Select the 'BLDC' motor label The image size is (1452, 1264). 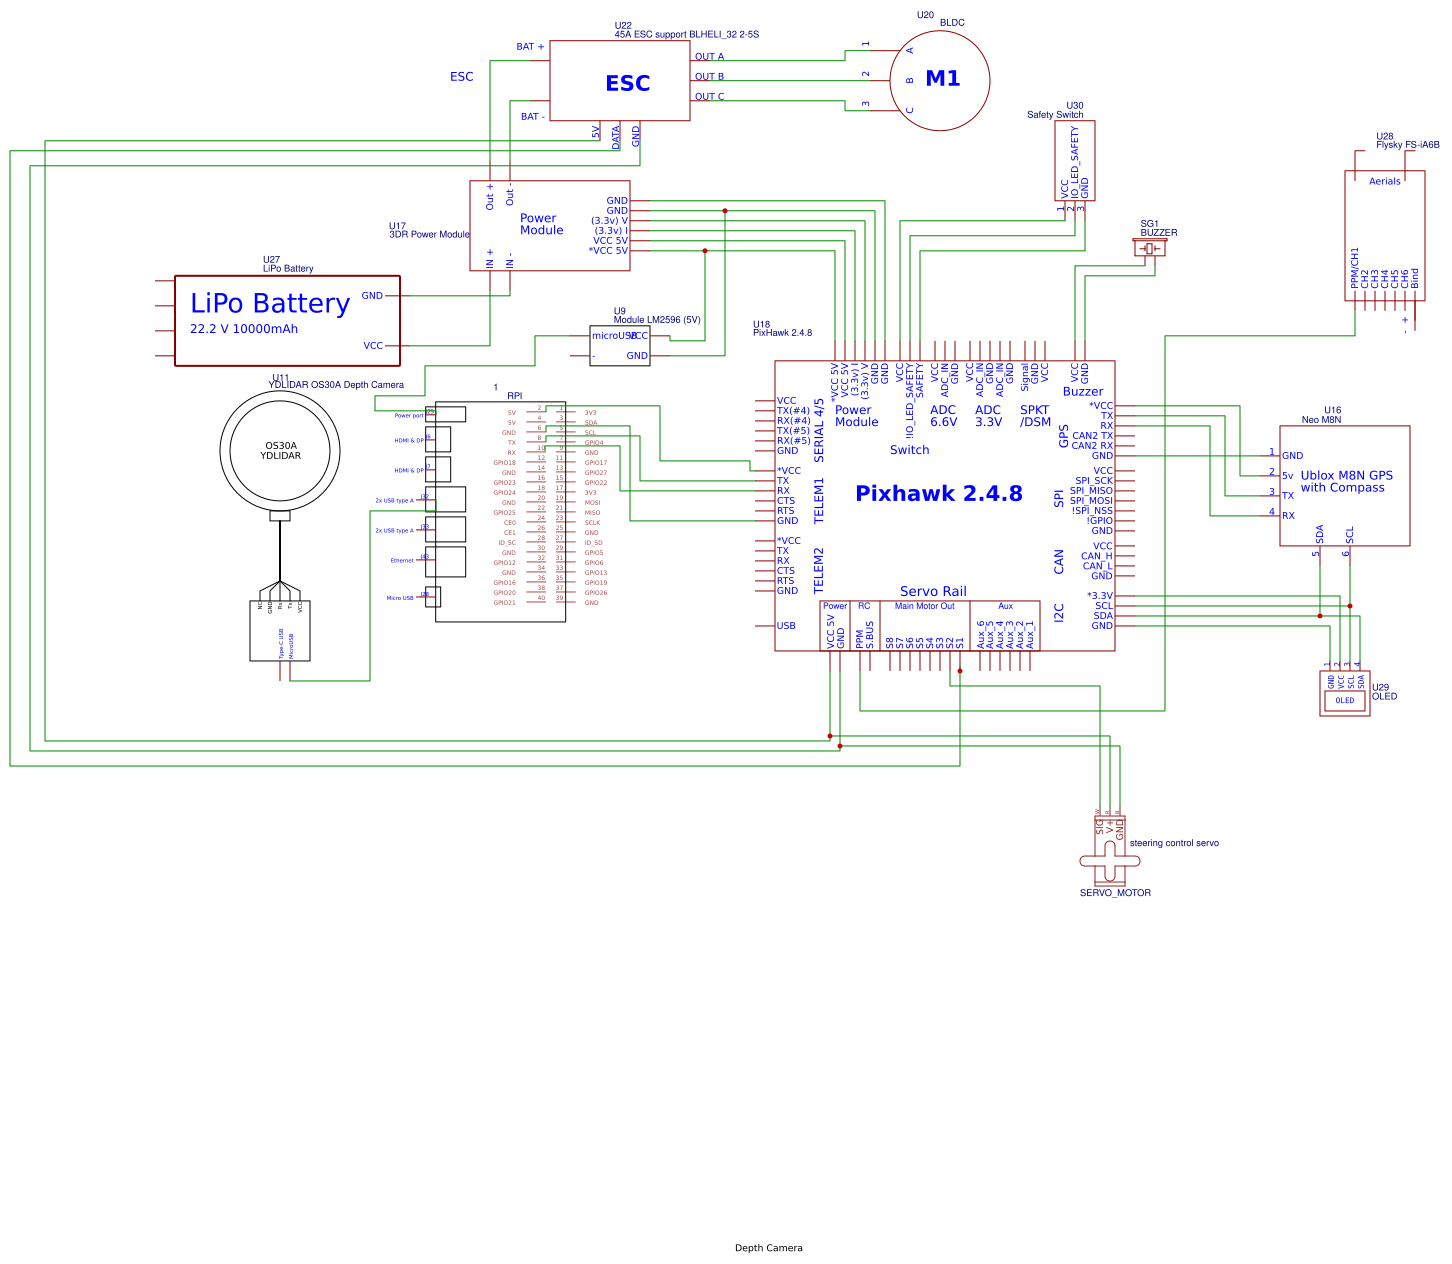(x=952, y=23)
